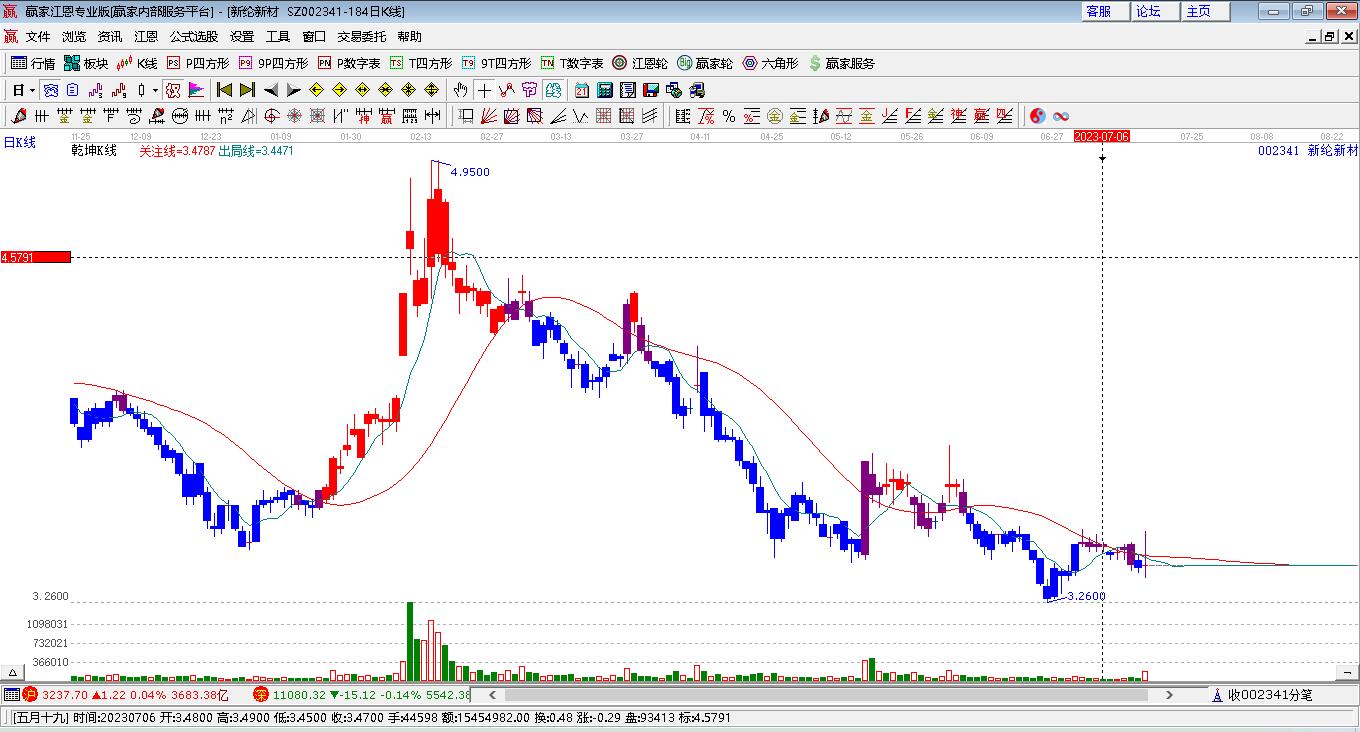Viewport: 1360px width, 732px height.
Task: Open the 资讯 menu
Action: coord(110,37)
